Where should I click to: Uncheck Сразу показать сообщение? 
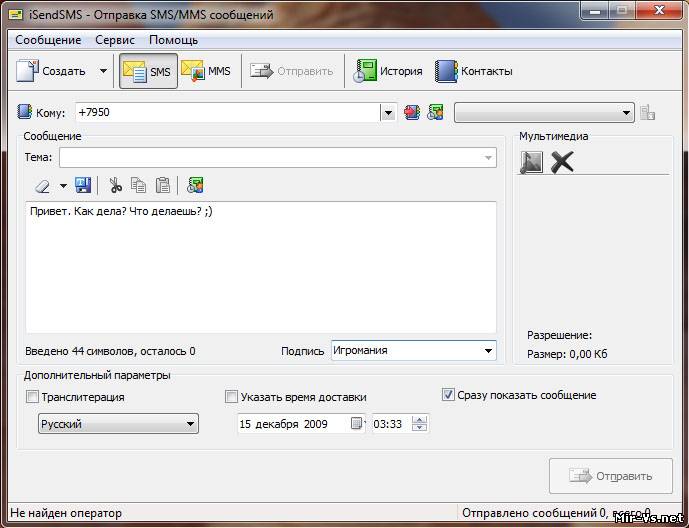[x=448, y=394]
